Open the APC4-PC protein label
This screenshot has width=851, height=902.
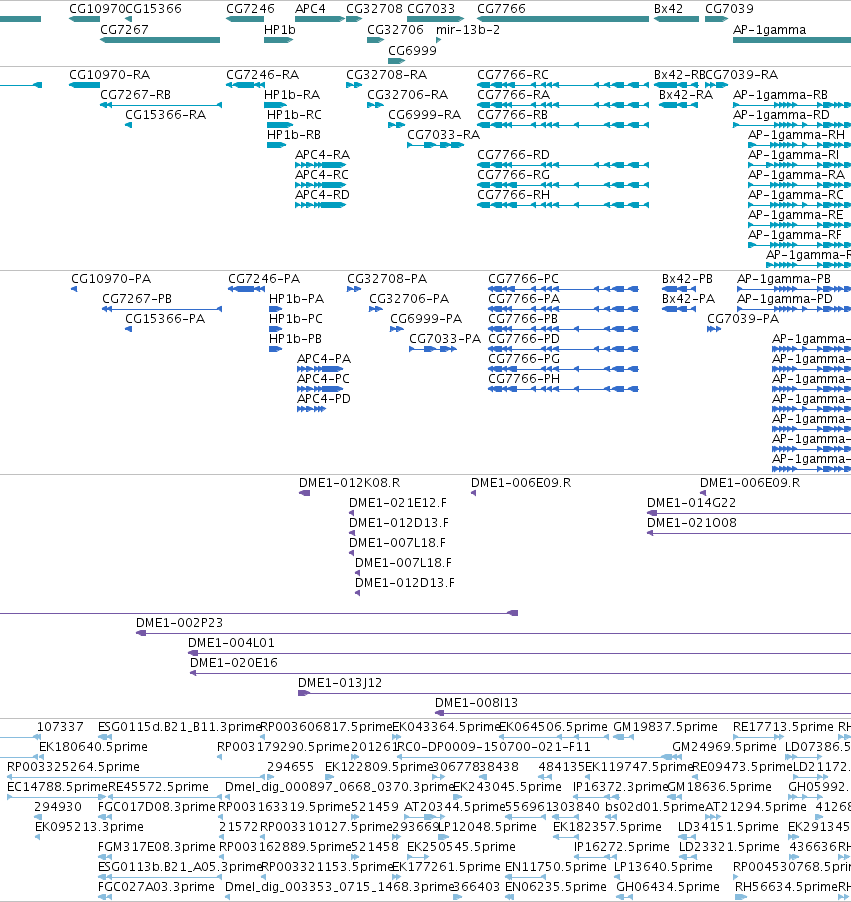coord(323,379)
